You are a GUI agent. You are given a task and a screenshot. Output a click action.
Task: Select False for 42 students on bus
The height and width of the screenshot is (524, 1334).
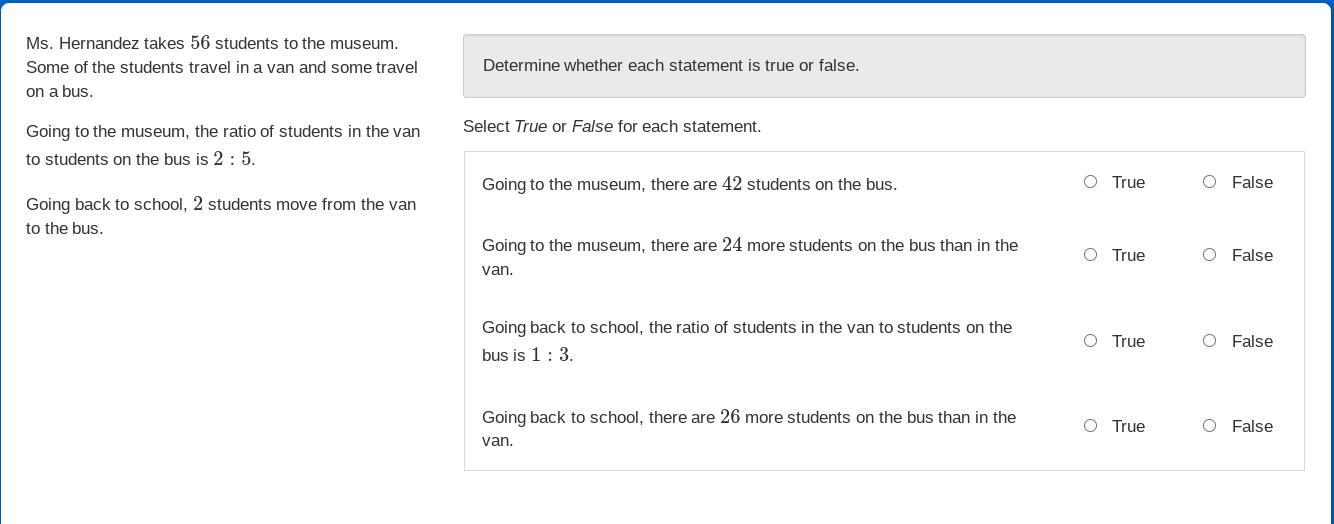coord(1209,182)
